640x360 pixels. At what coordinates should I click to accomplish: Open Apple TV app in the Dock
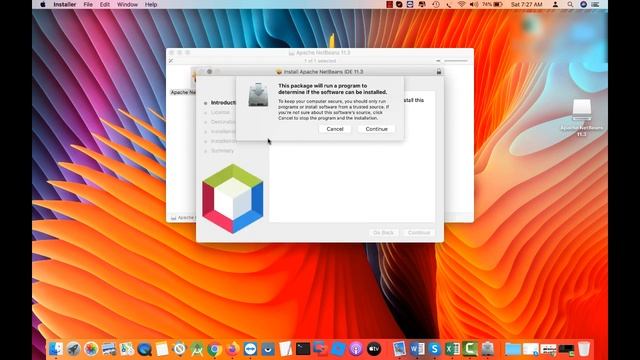(x=374, y=349)
